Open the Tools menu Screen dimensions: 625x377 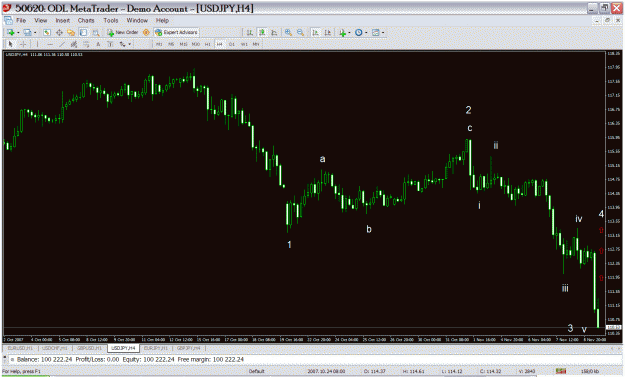[110, 20]
